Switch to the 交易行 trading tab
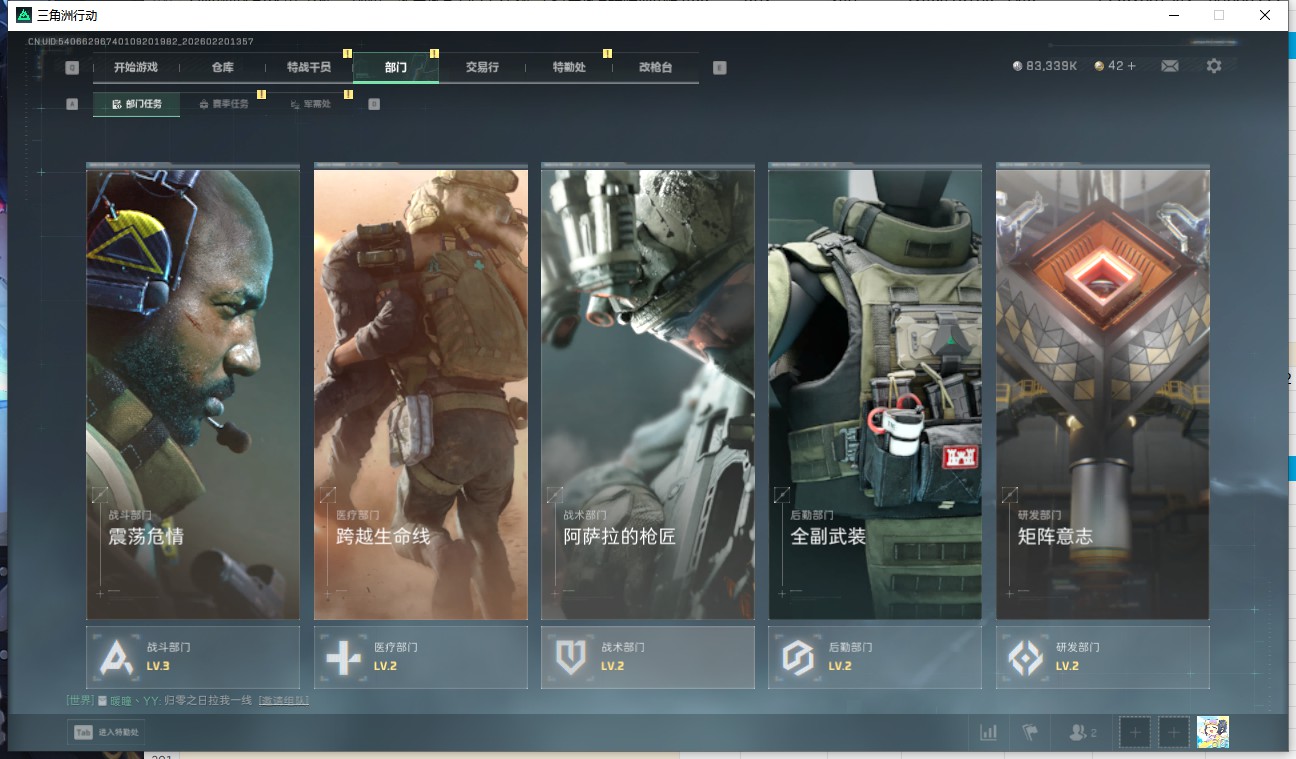This screenshot has height=759, width=1296. (482, 67)
